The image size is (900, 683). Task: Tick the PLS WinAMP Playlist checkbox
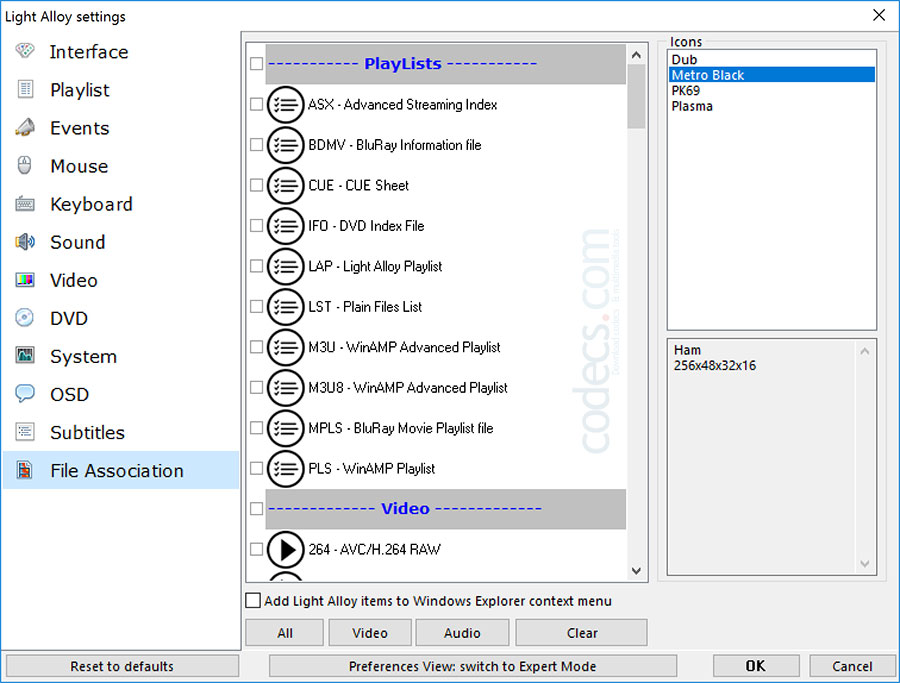tap(257, 468)
